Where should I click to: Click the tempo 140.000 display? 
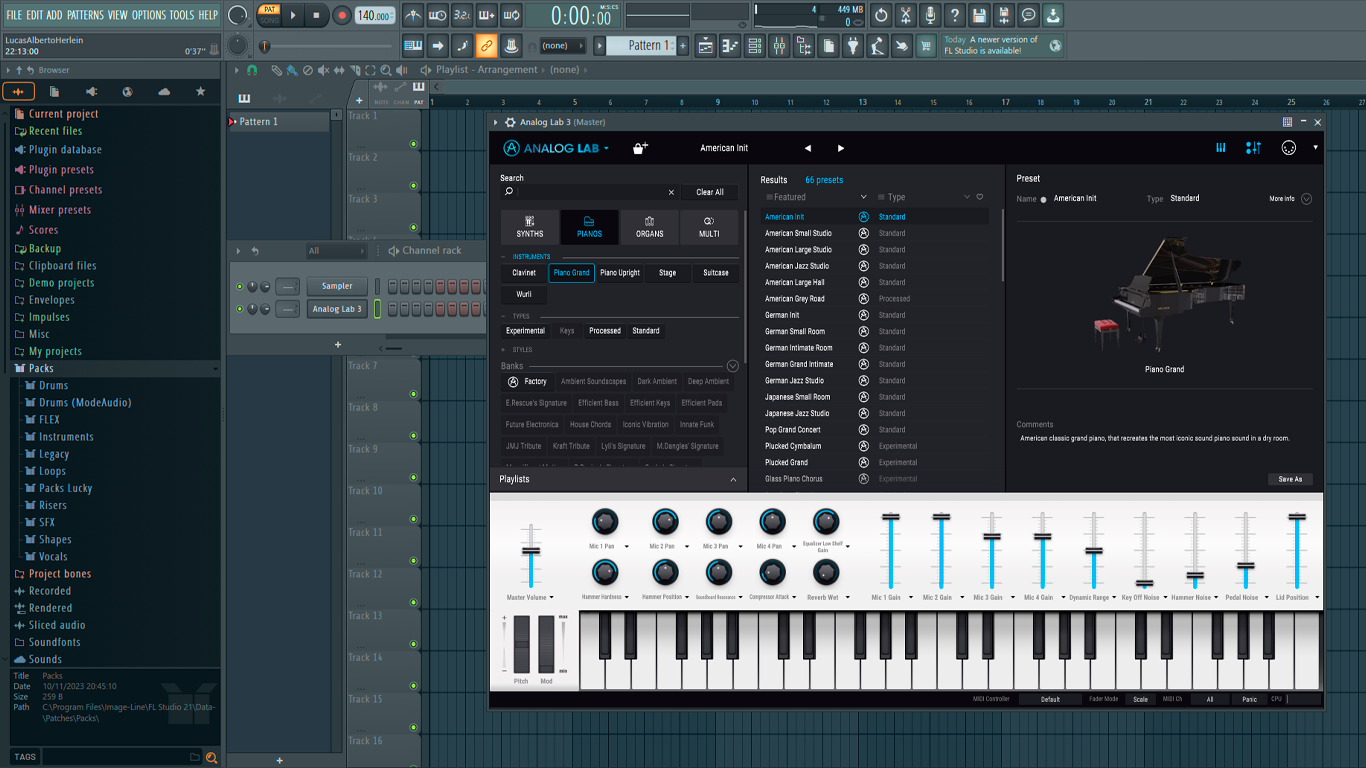click(375, 15)
